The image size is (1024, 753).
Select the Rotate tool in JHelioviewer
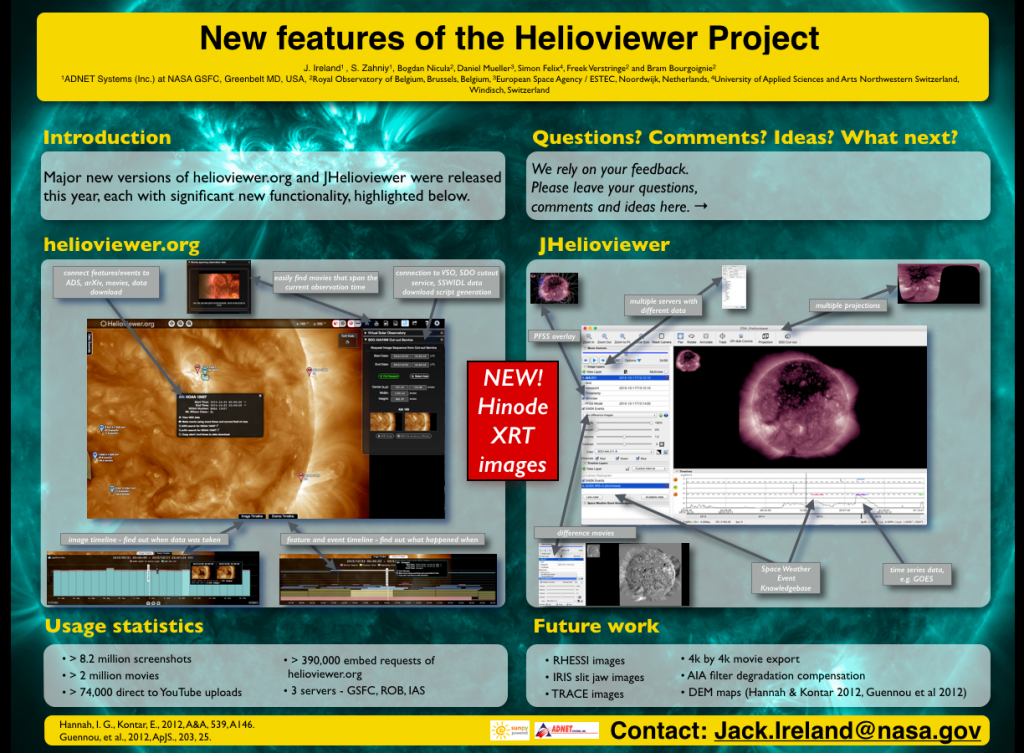[x=691, y=336]
